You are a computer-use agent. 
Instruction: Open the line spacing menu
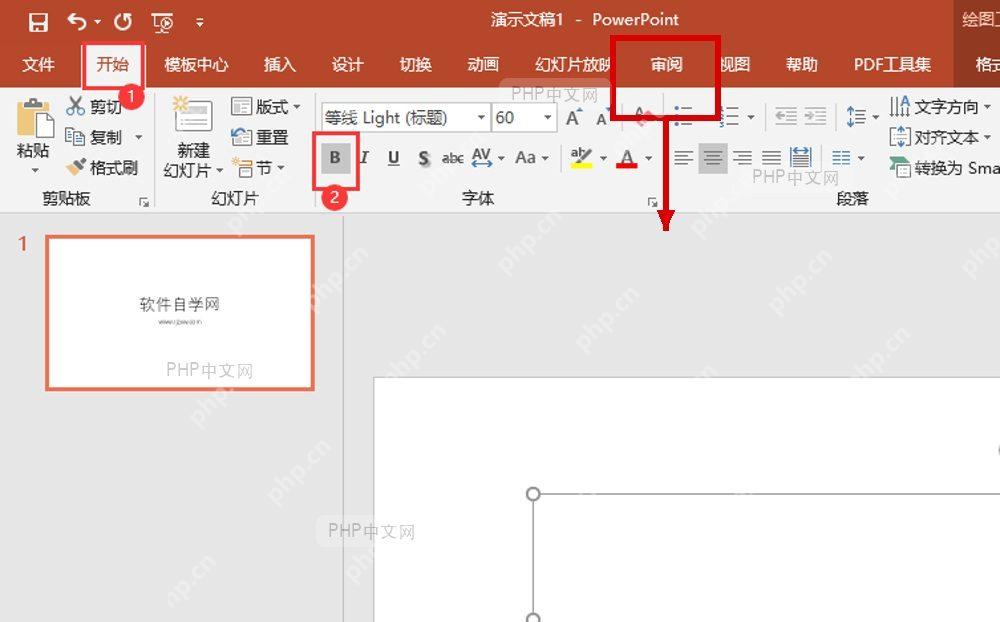[862, 117]
